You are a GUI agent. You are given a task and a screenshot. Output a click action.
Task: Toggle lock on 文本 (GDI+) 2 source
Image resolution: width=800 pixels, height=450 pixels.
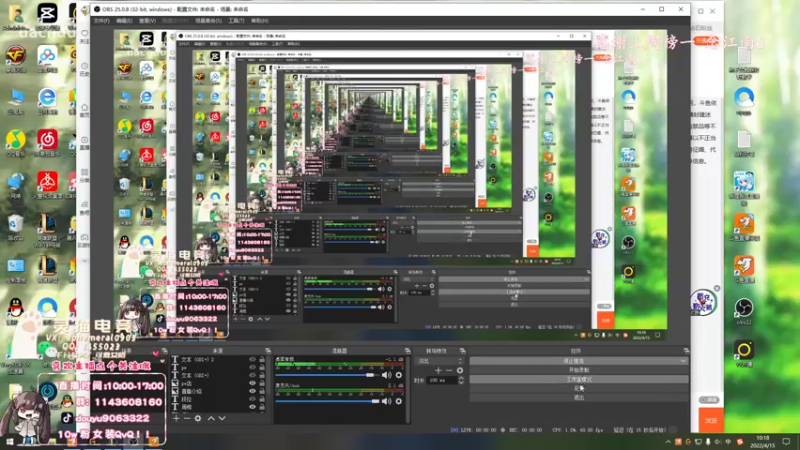click(x=262, y=360)
